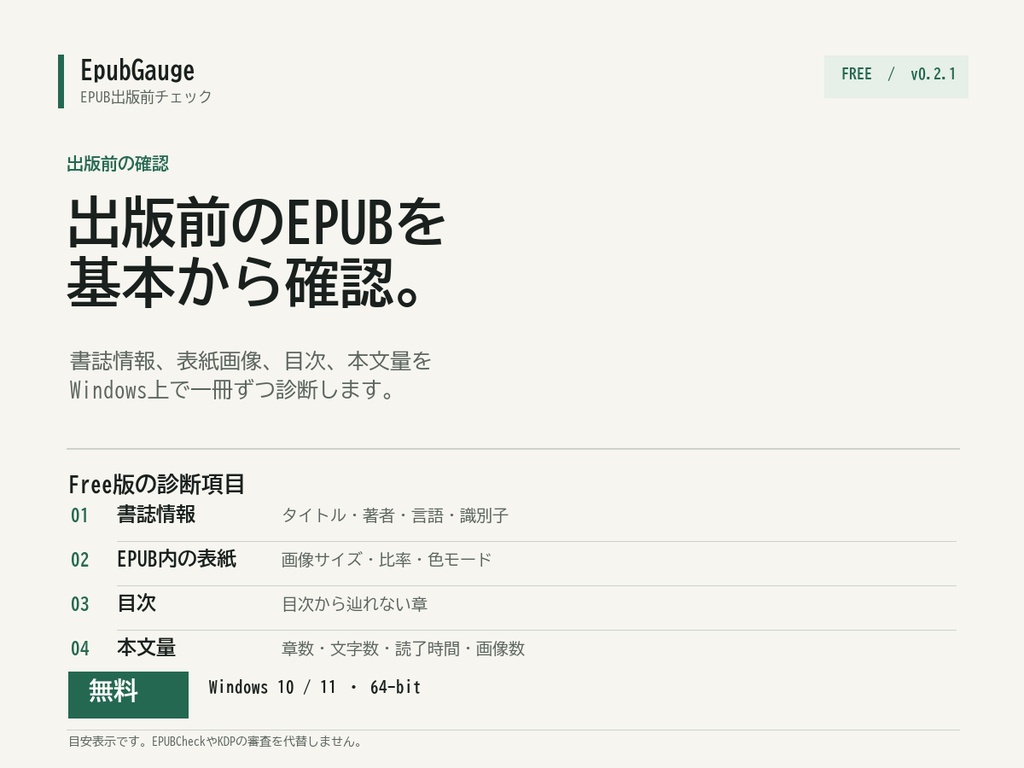Select the "EPUB出版前チェック" tagline under the logo
This screenshot has height=768, width=1024.
point(146,97)
